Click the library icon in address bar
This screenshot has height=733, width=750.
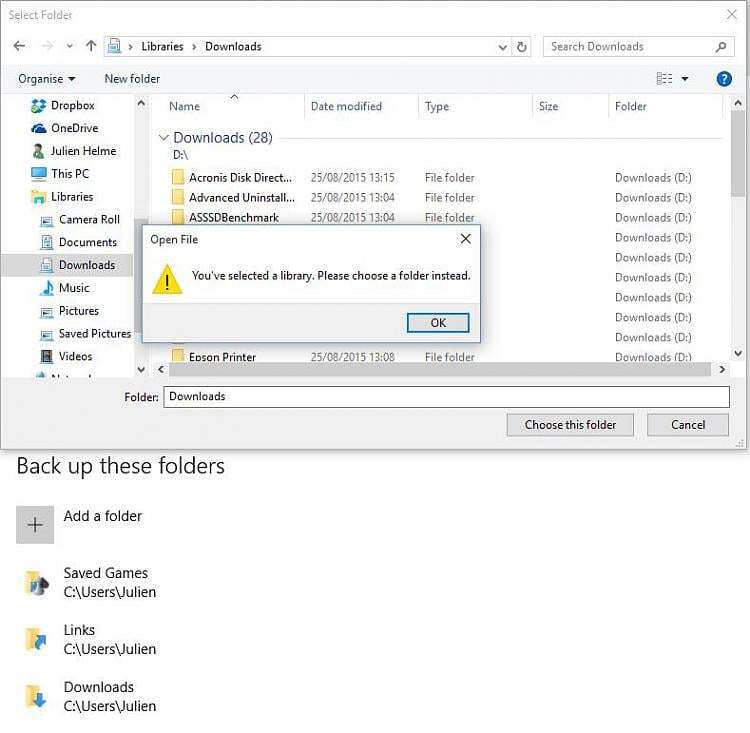click(114, 46)
